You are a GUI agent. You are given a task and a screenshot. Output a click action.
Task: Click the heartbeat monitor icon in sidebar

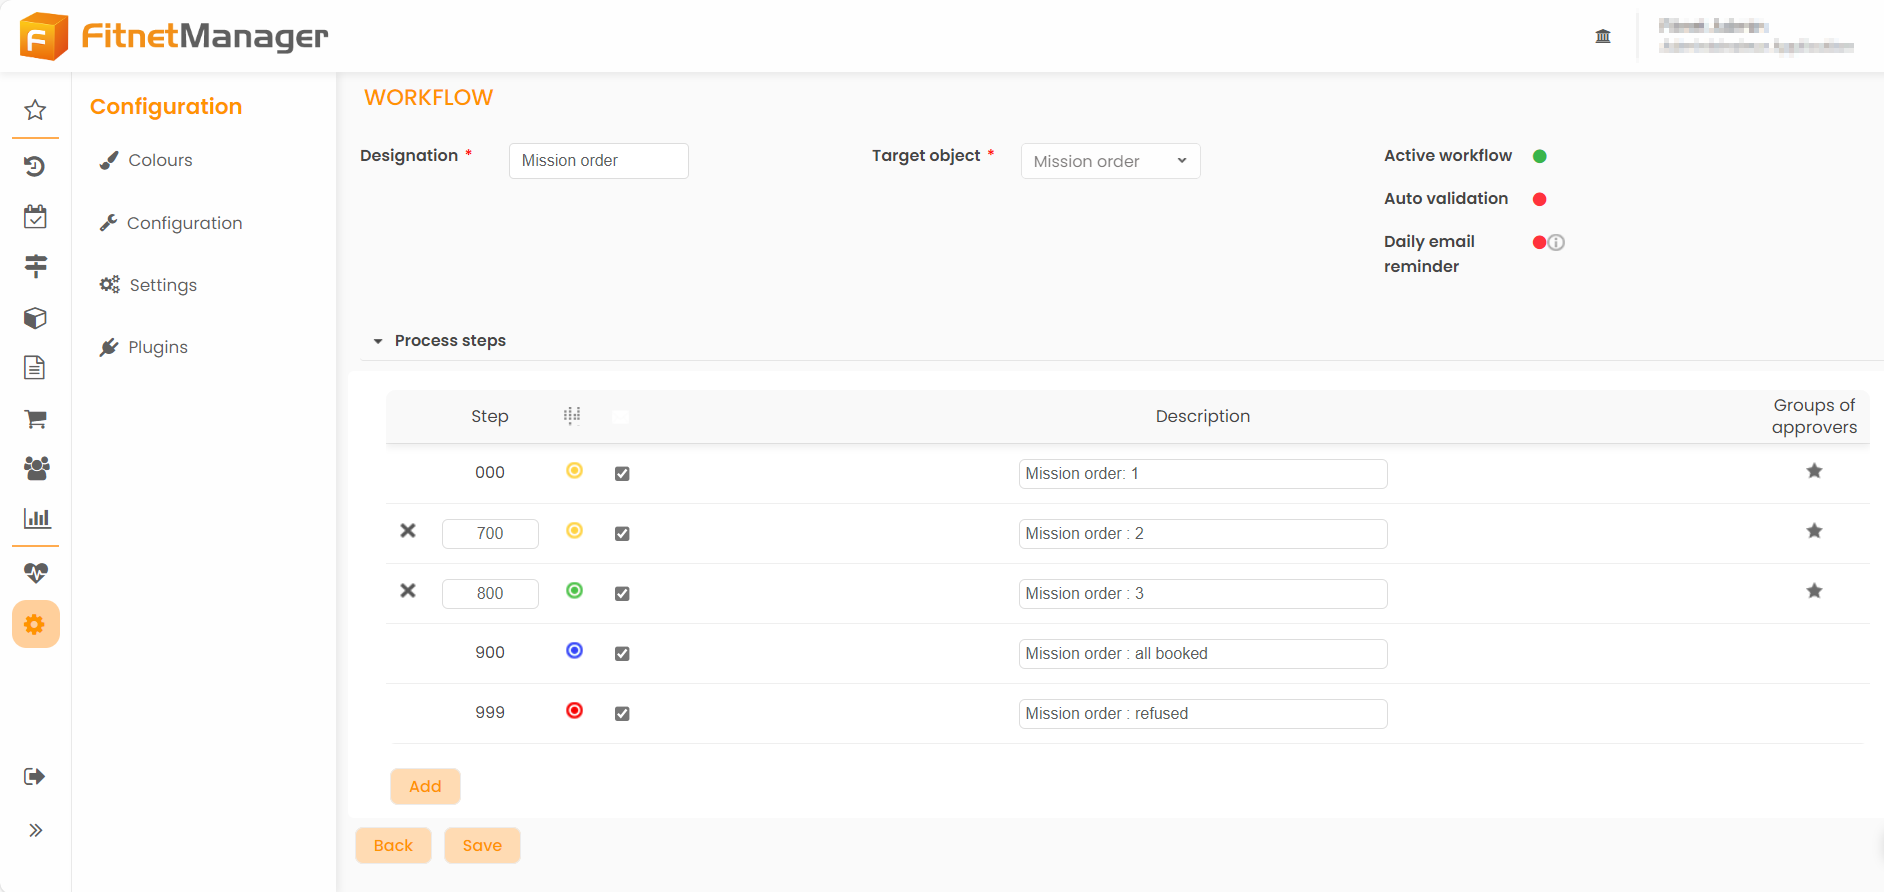(35, 573)
